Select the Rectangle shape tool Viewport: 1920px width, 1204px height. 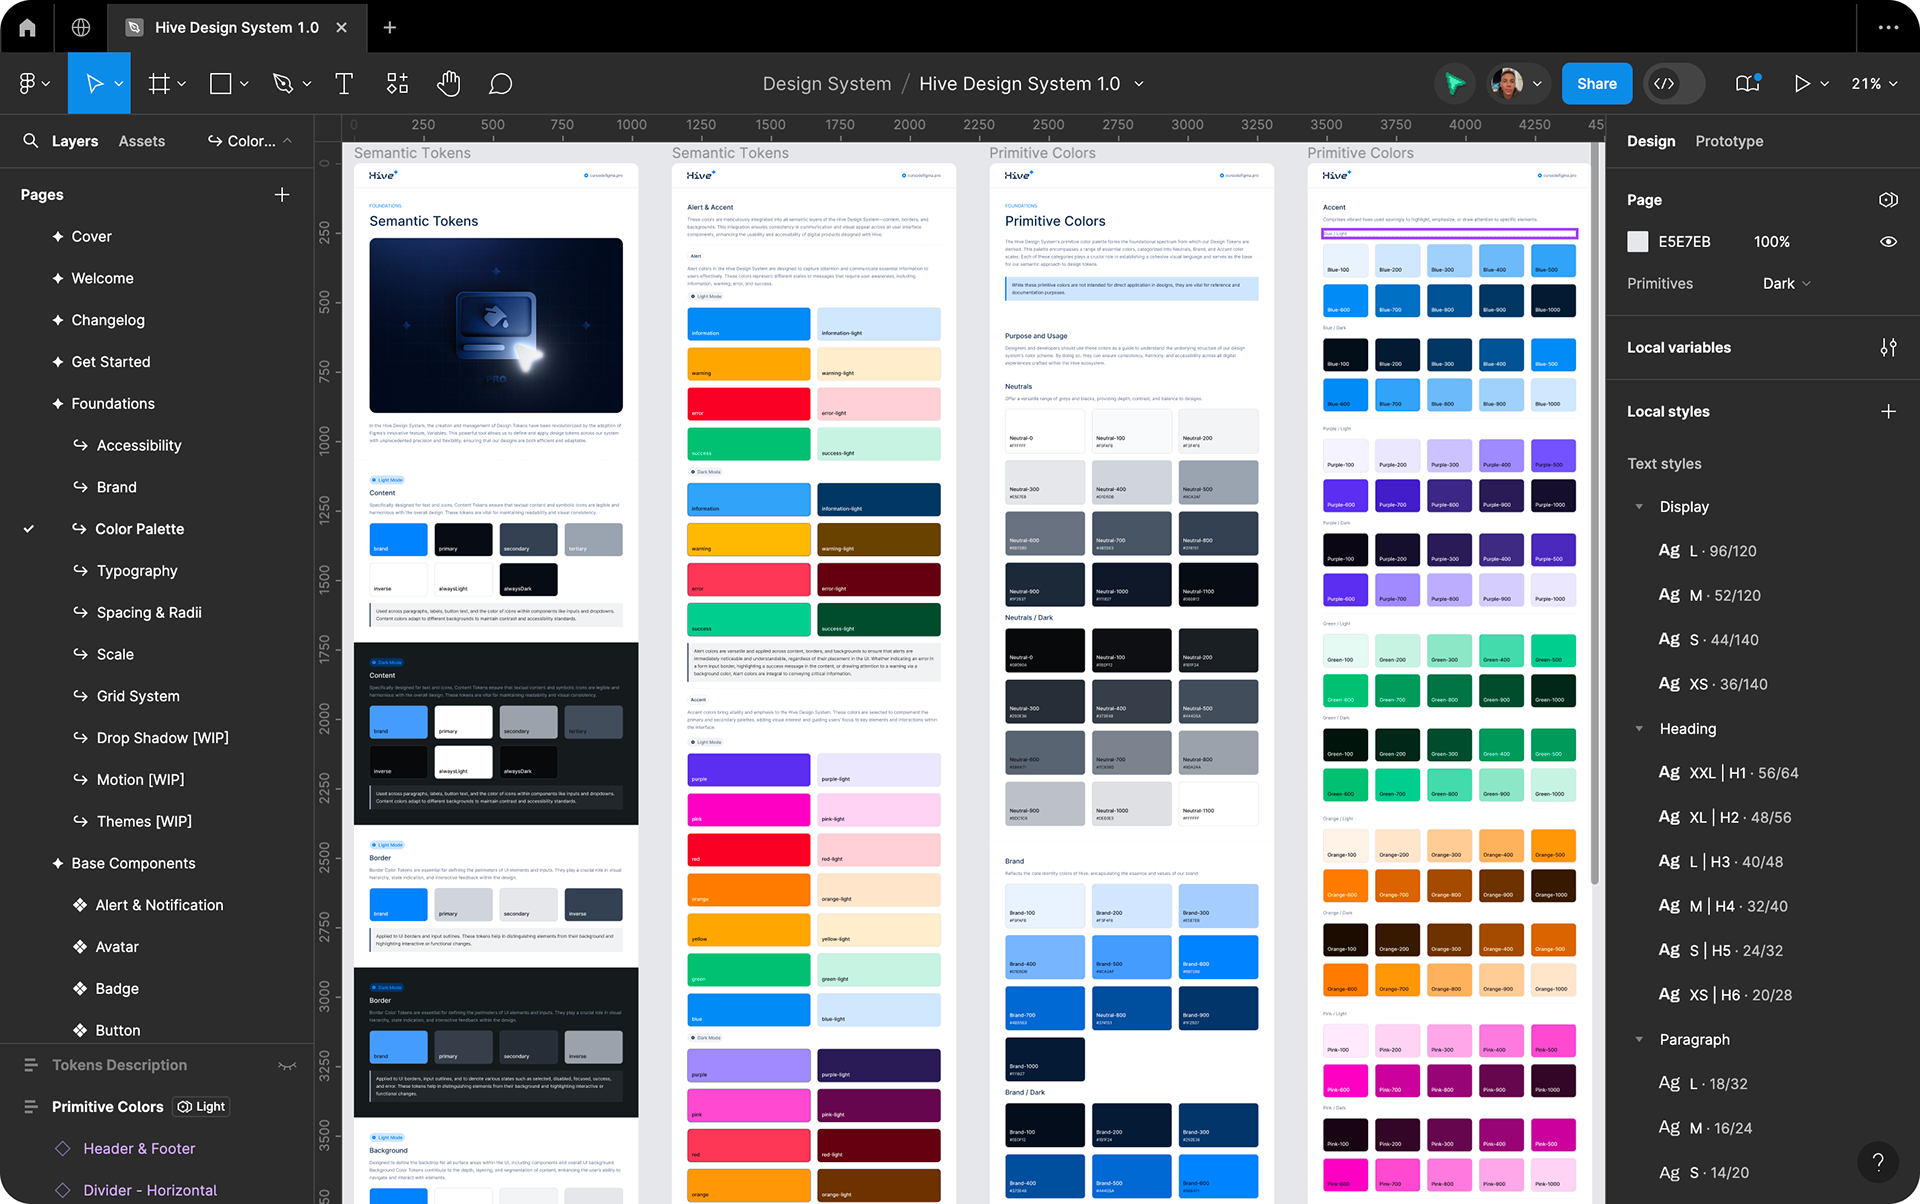pos(220,84)
